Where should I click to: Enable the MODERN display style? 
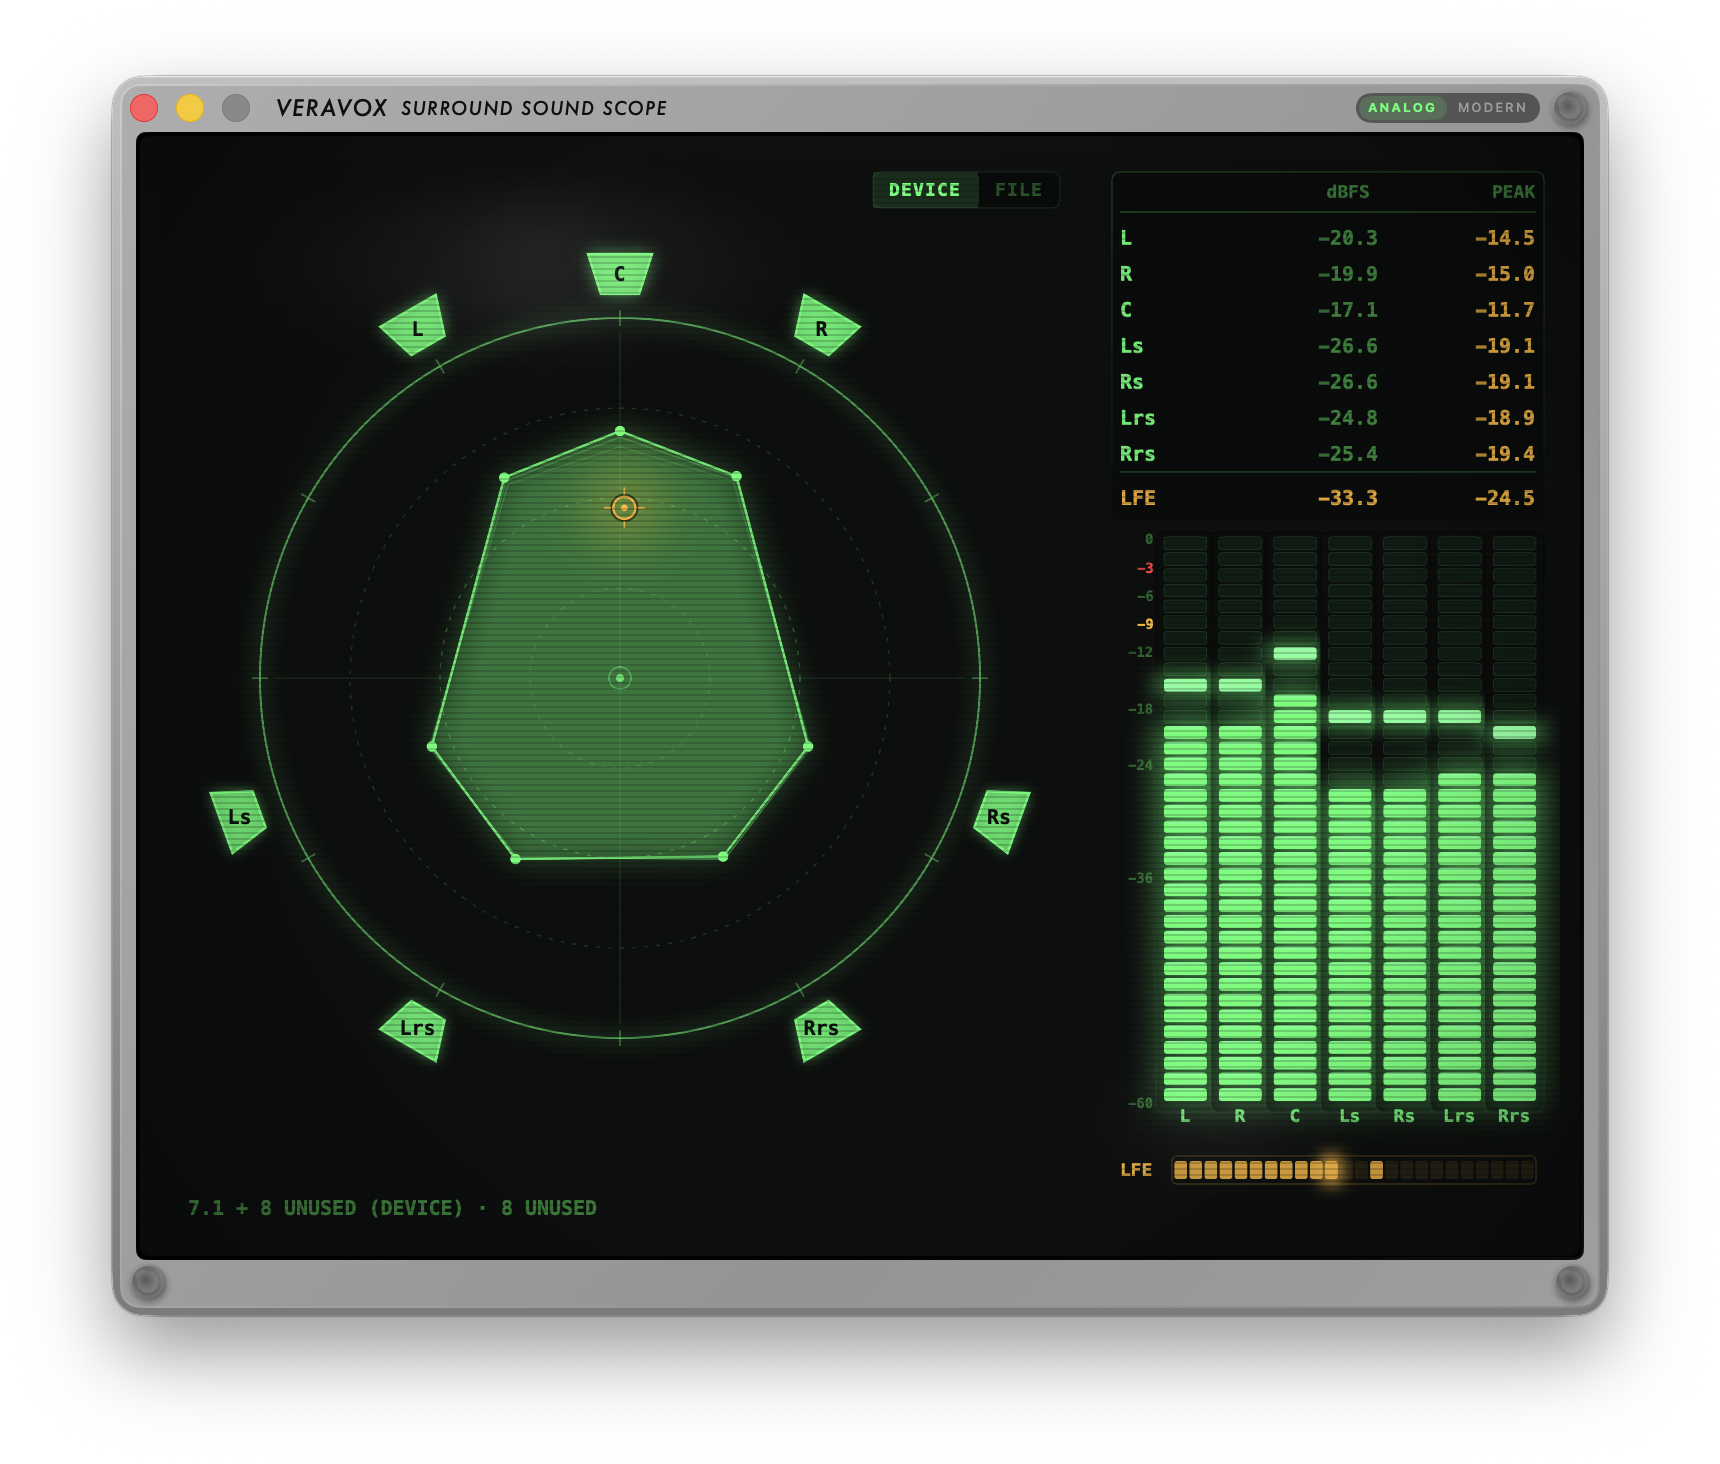pyautogui.click(x=1492, y=107)
